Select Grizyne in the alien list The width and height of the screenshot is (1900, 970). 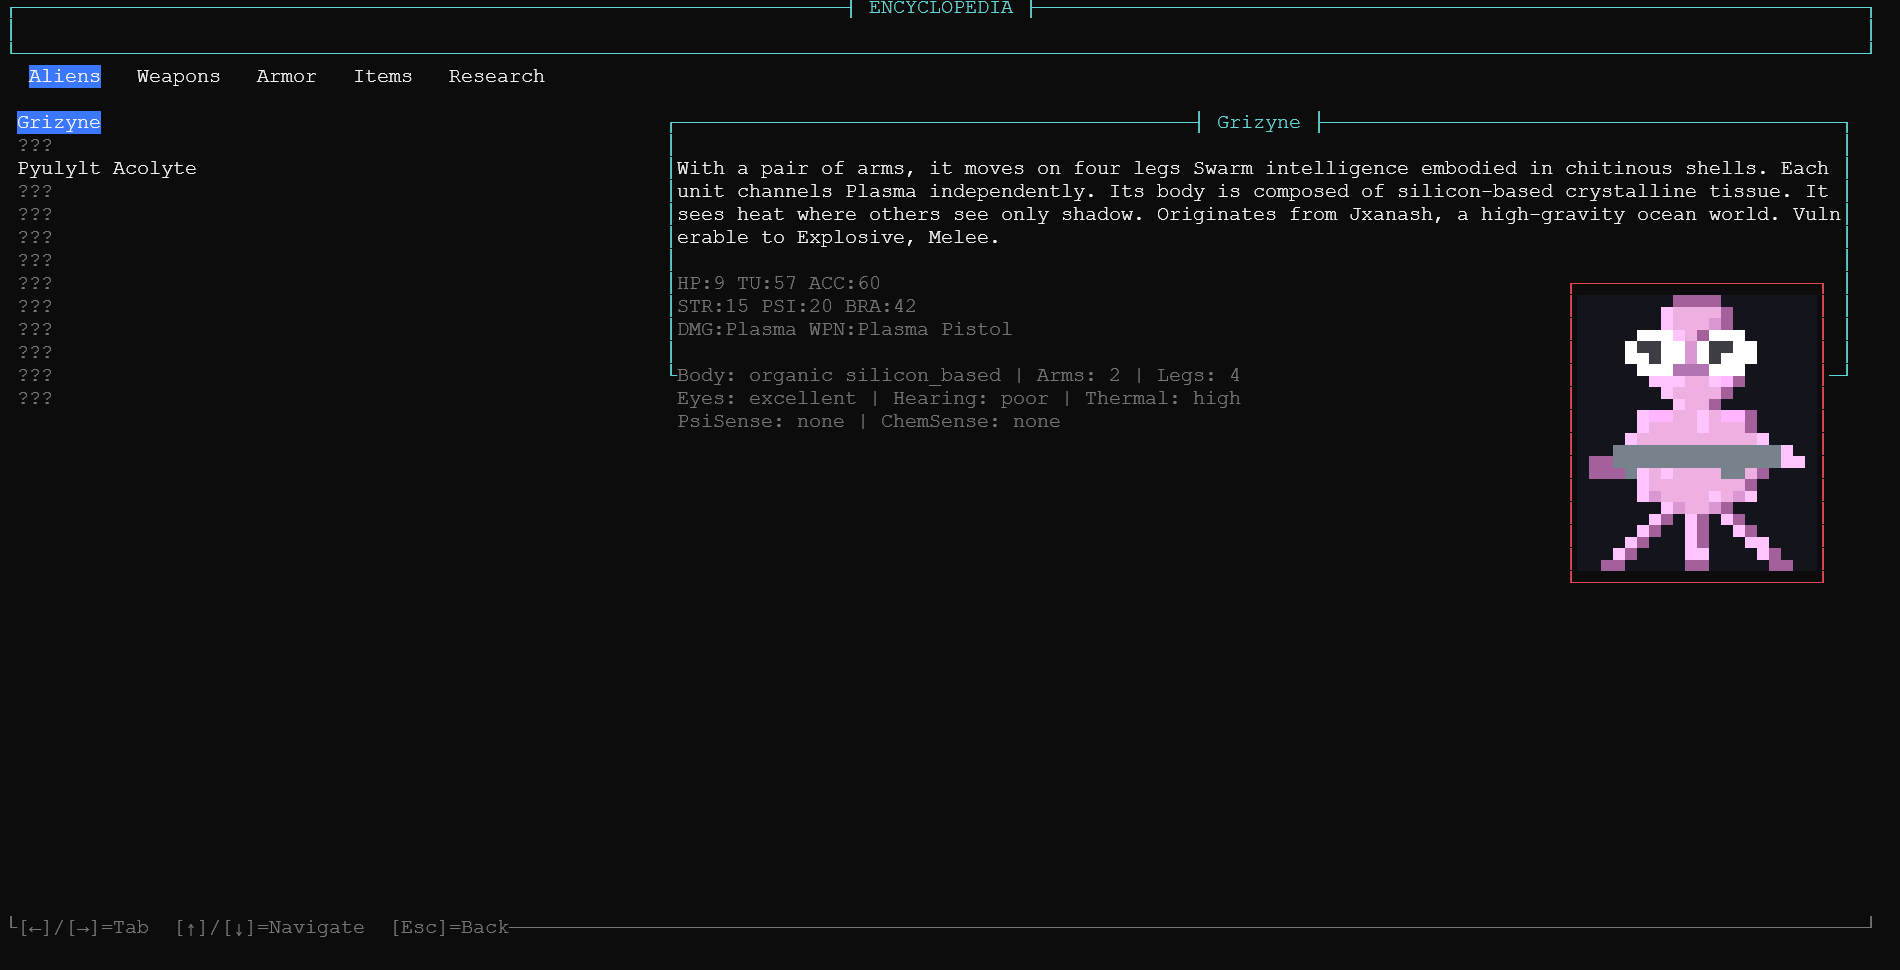(x=59, y=122)
